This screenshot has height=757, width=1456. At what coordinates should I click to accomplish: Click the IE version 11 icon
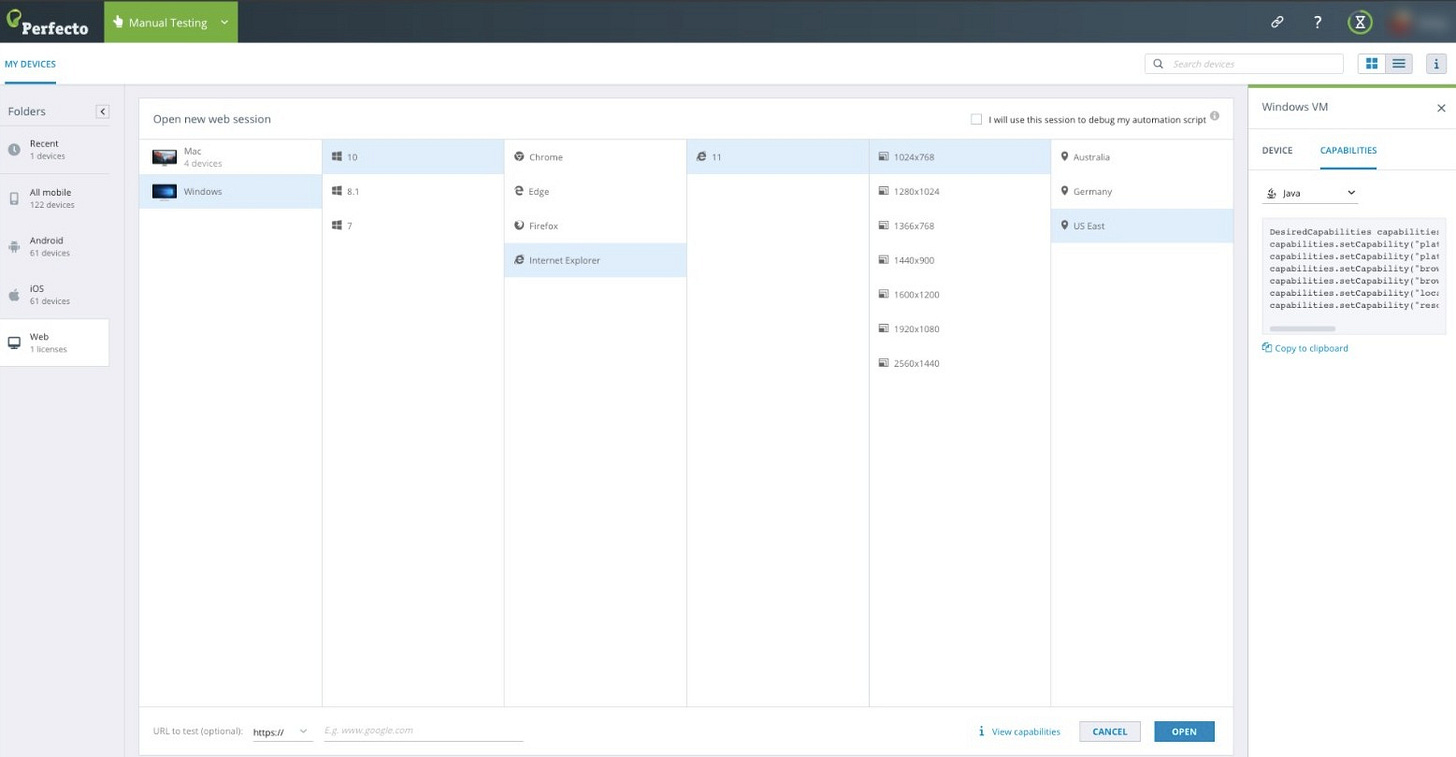pyautogui.click(x=702, y=156)
